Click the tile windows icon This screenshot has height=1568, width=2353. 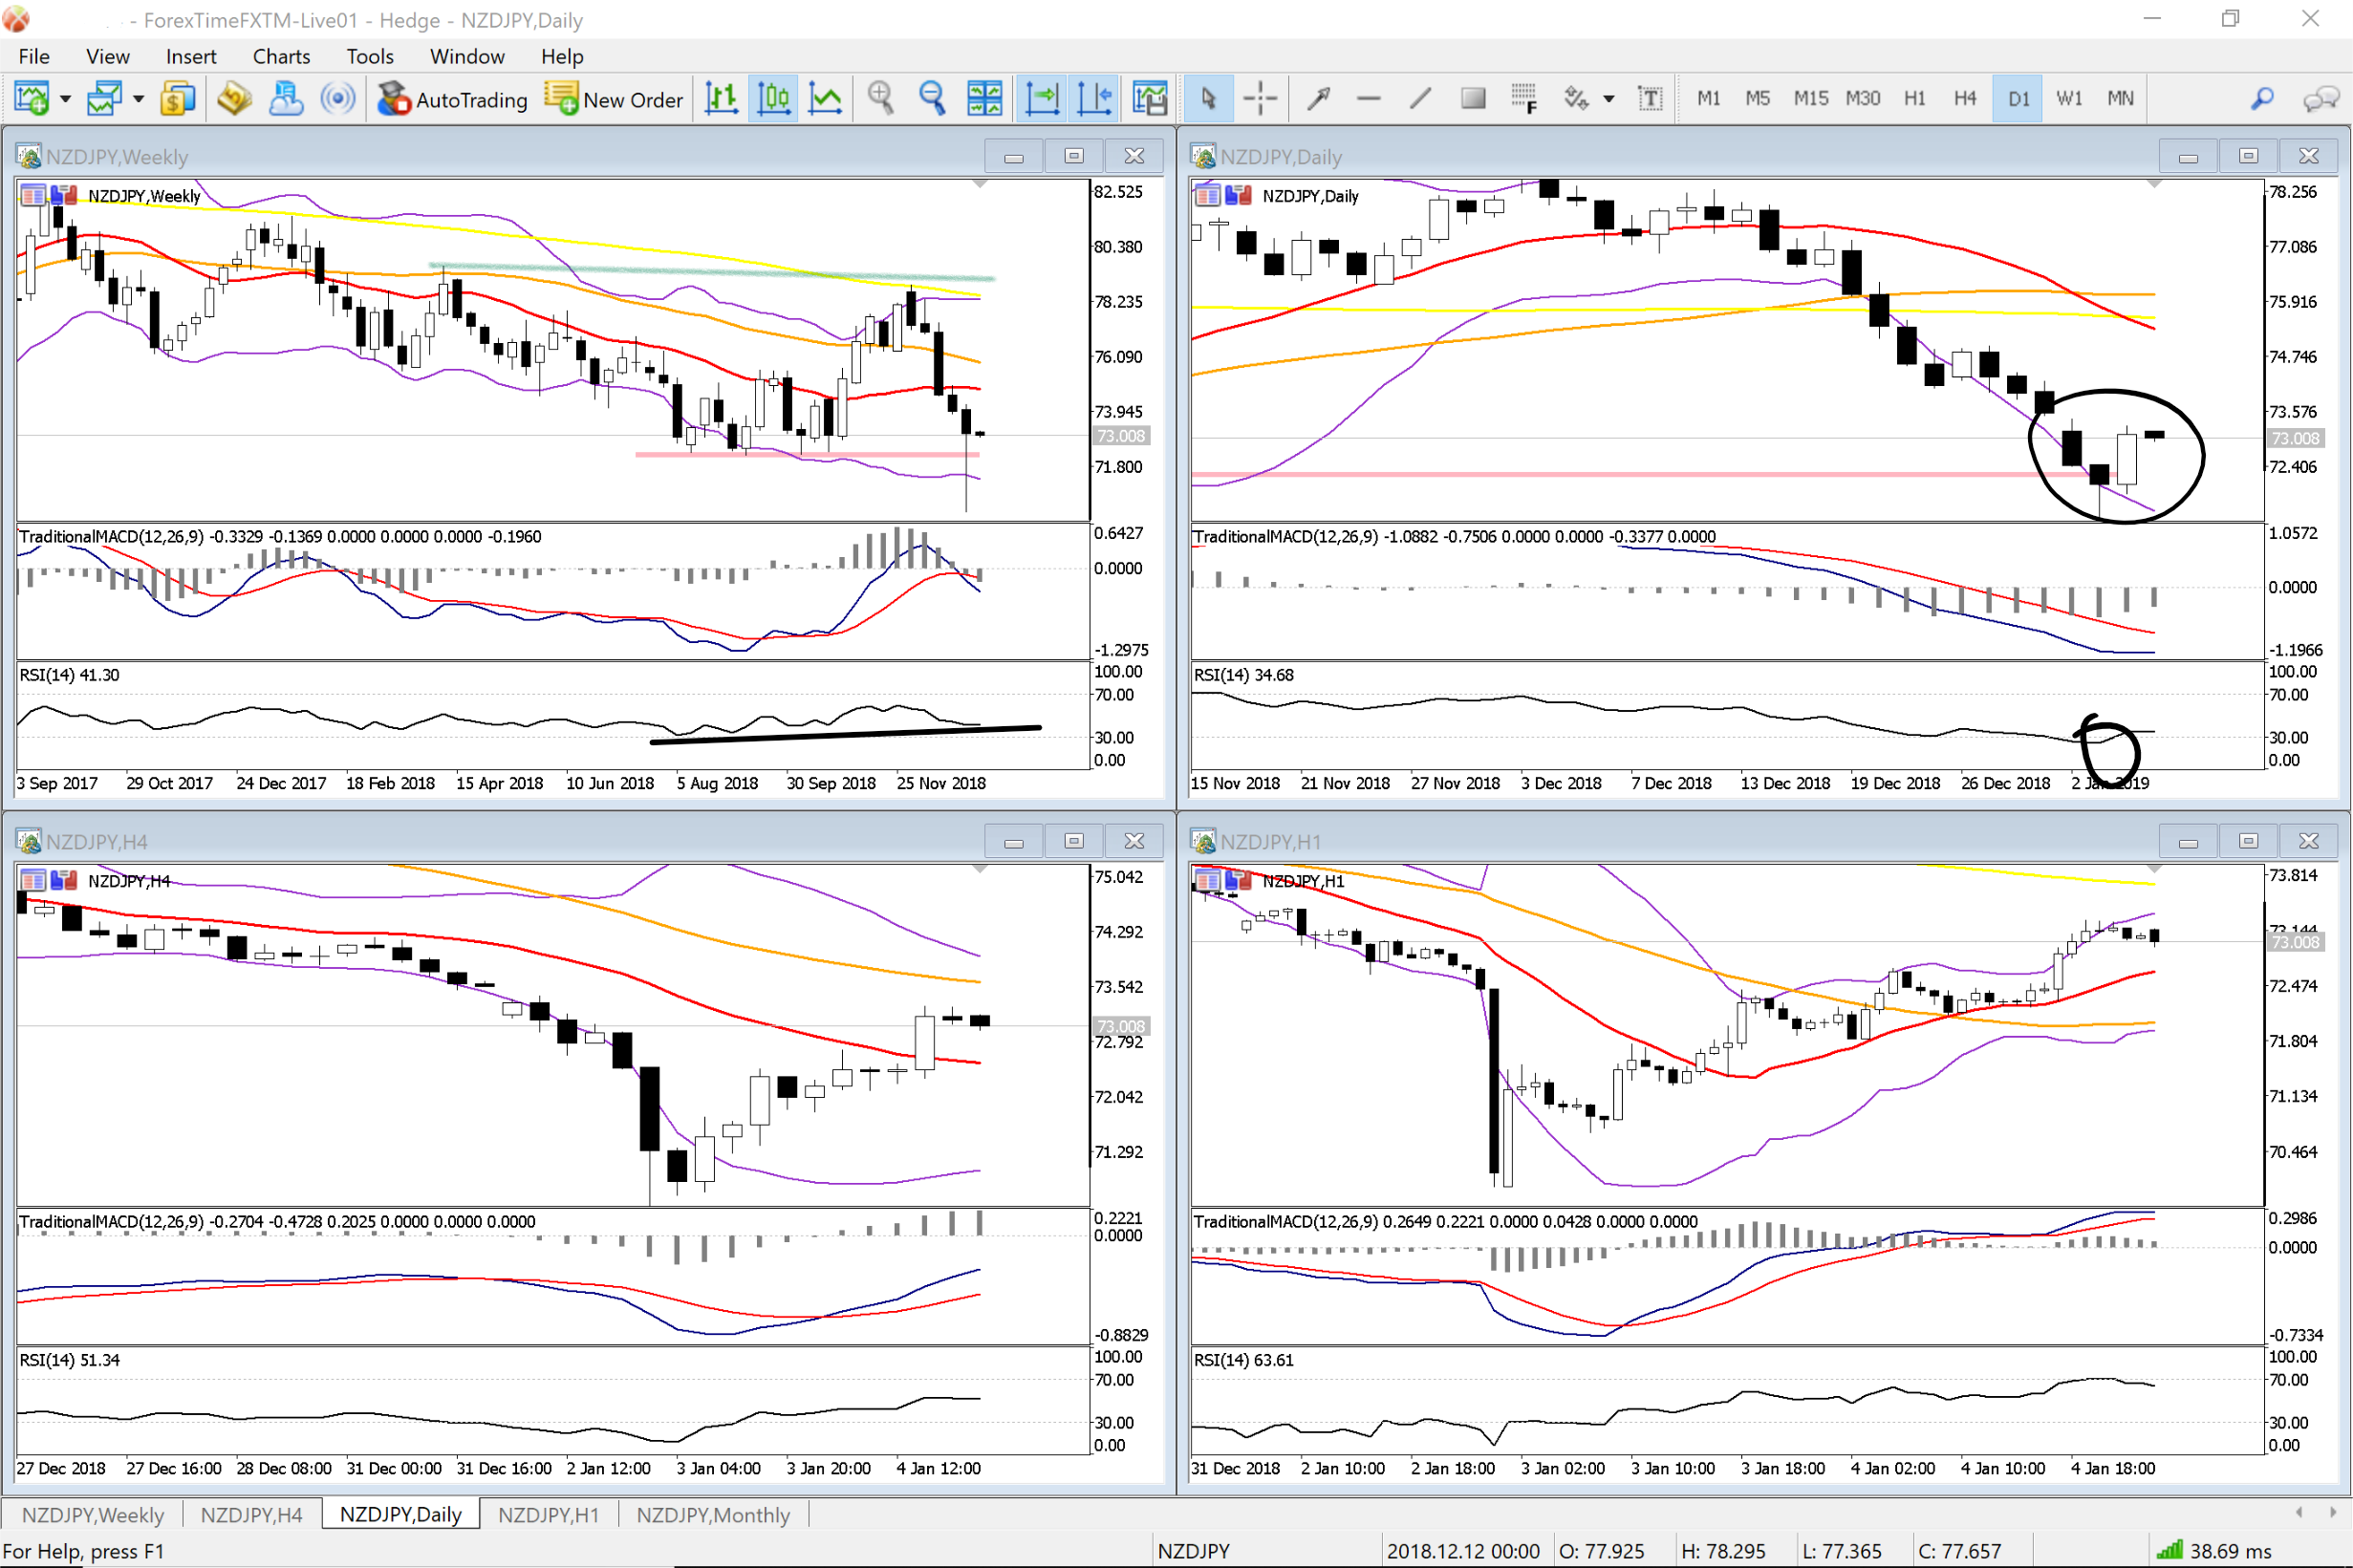(x=984, y=98)
